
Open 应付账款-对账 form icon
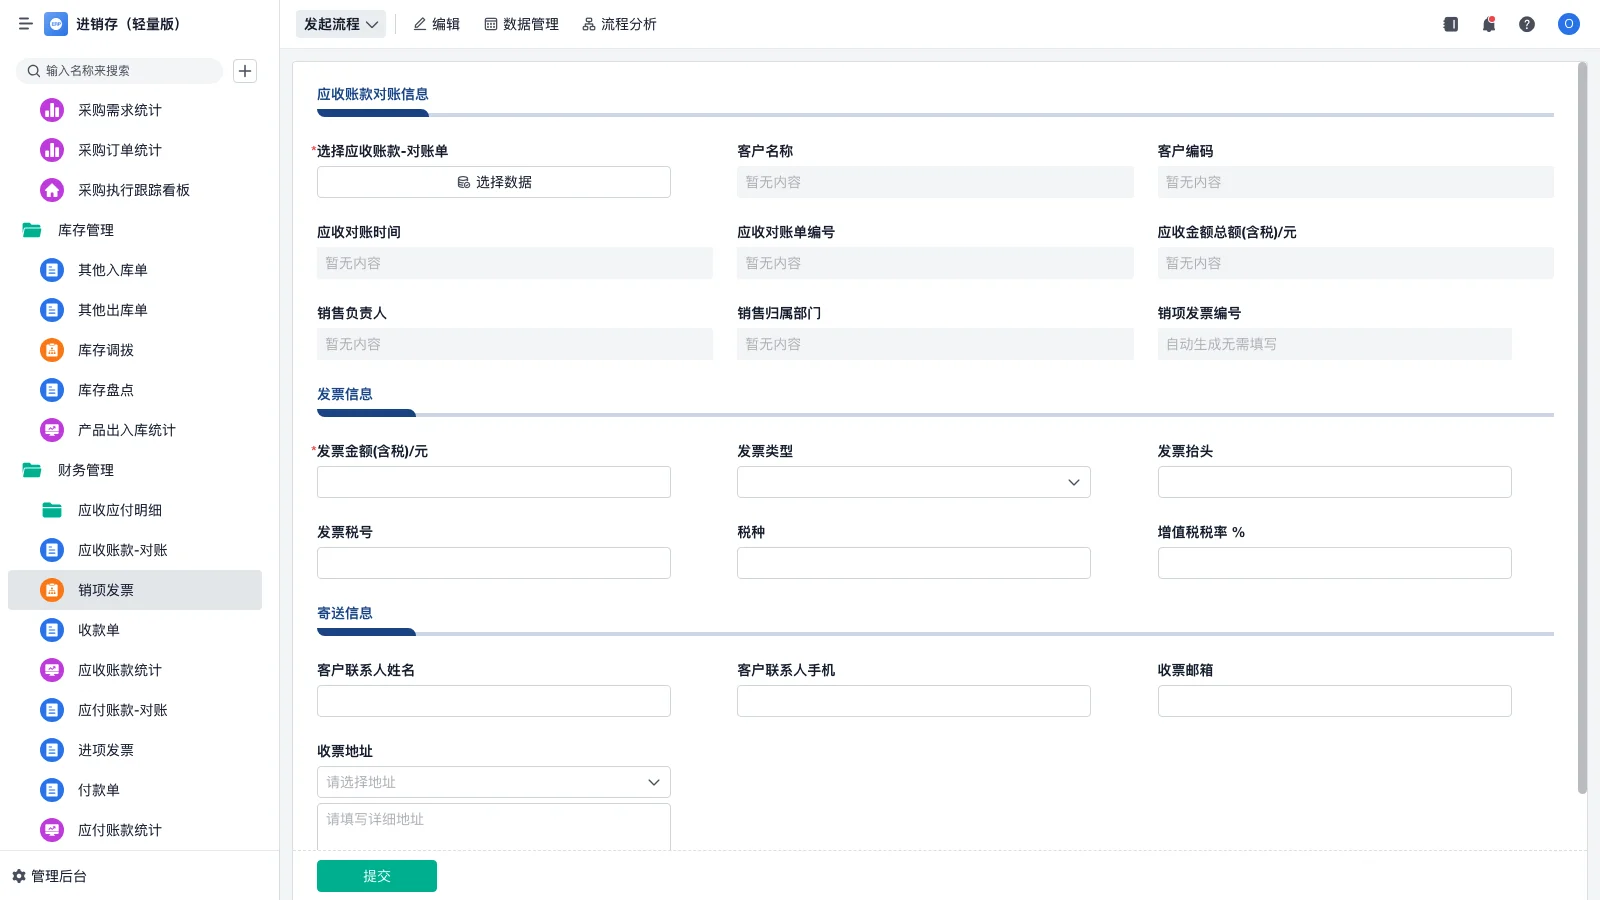(52, 710)
